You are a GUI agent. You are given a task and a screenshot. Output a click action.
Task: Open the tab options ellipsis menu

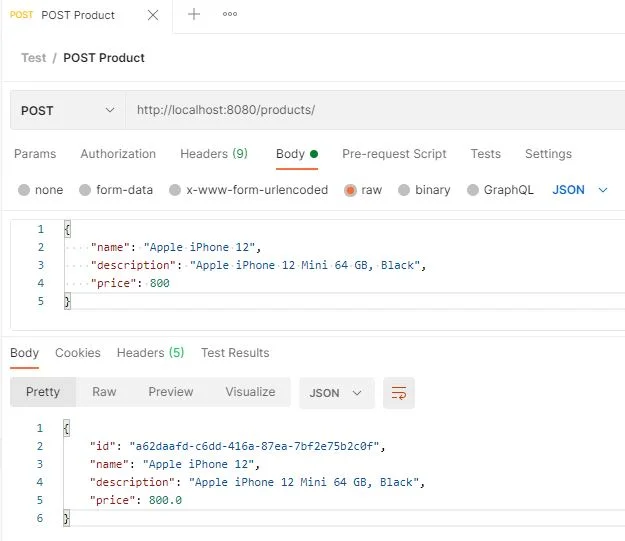(x=230, y=14)
